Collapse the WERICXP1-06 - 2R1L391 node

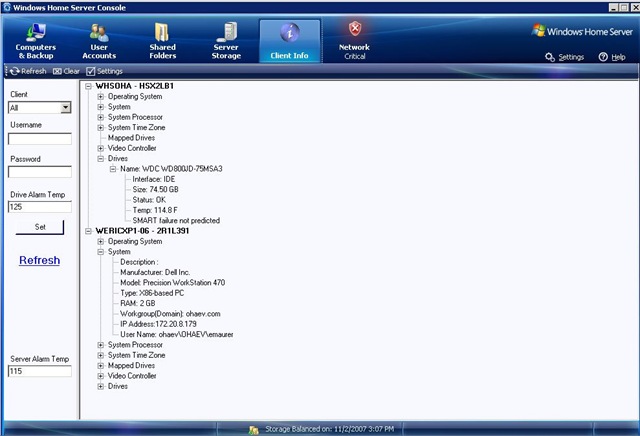(88, 231)
